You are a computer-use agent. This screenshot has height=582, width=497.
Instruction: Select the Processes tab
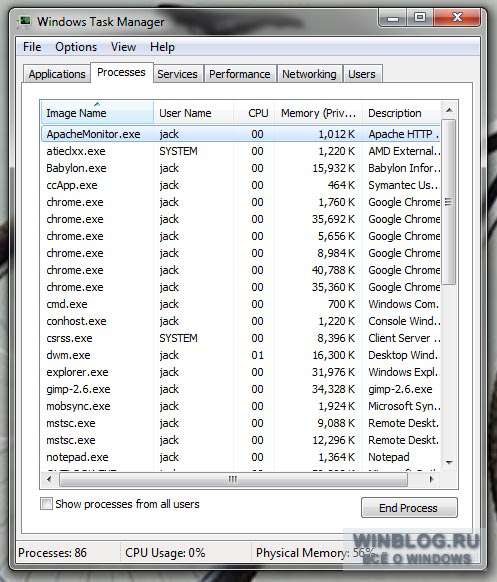click(121, 72)
